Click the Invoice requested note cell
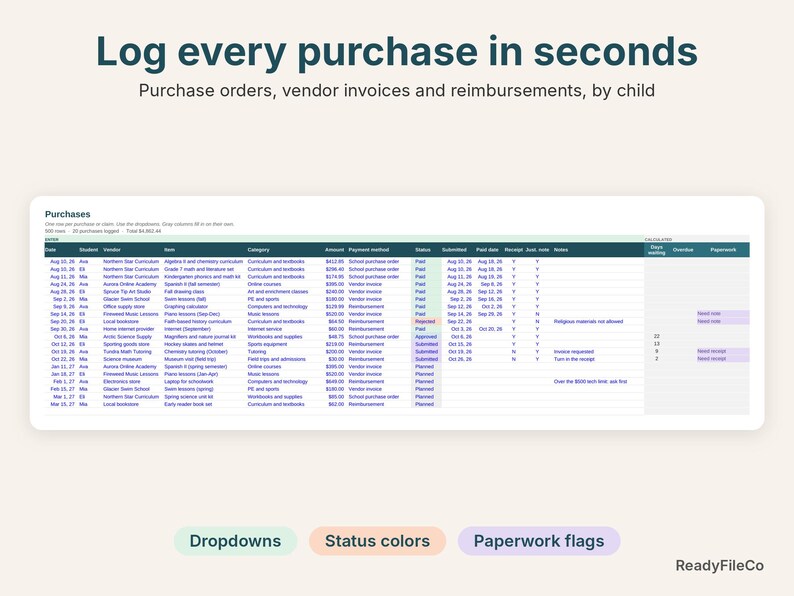This screenshot has width=794, height=596. point(574,351)
